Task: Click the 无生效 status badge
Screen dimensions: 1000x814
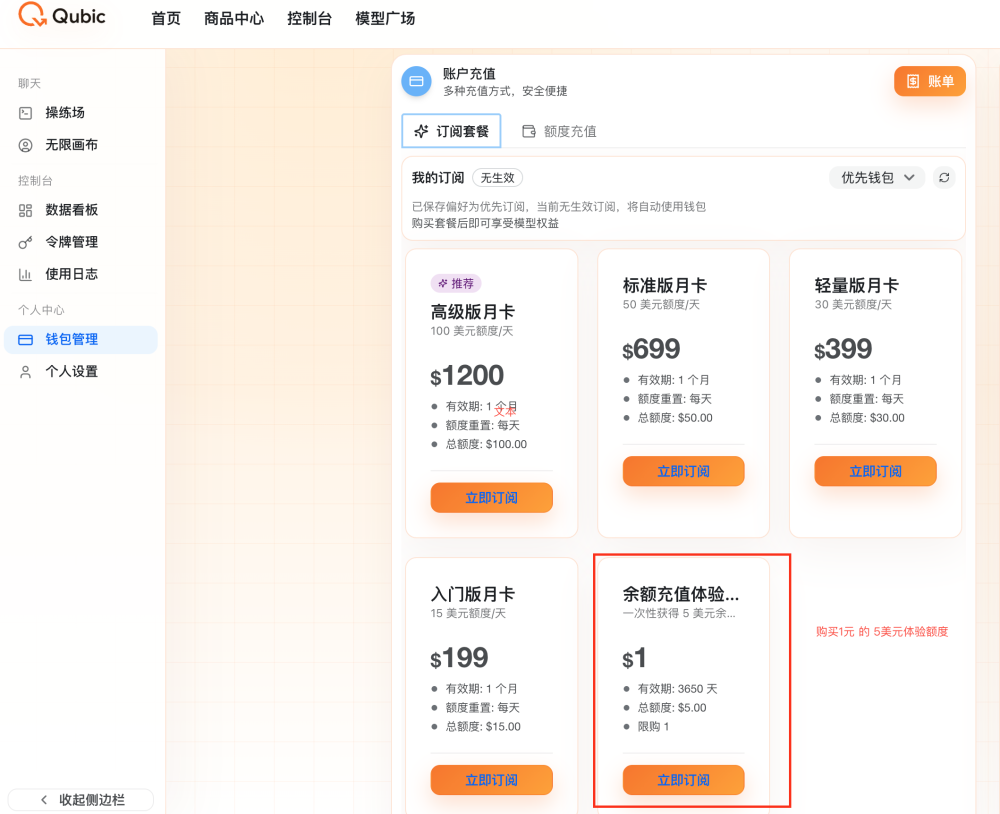Action: click(x=497, y=178)
